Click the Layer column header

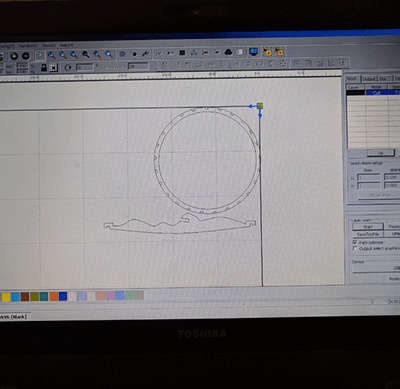[354, 87]
